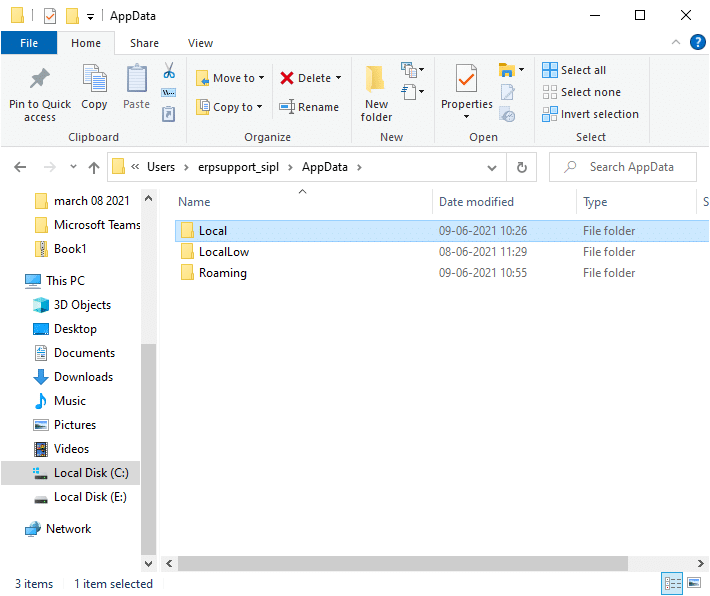
Task: Go up one folder level arrow
Action: [94, 168]
